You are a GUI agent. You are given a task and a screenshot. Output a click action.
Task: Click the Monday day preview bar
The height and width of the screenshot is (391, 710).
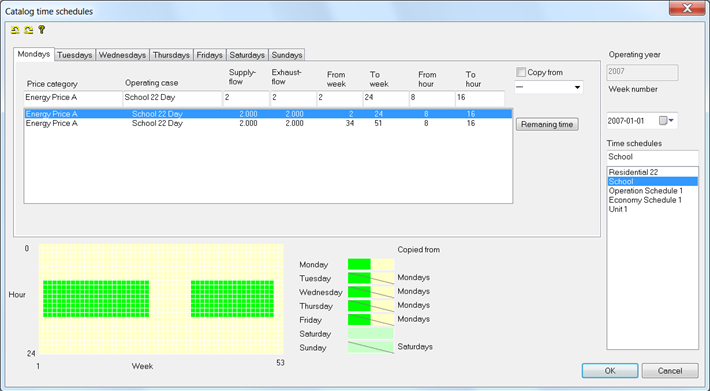[371, 264]
